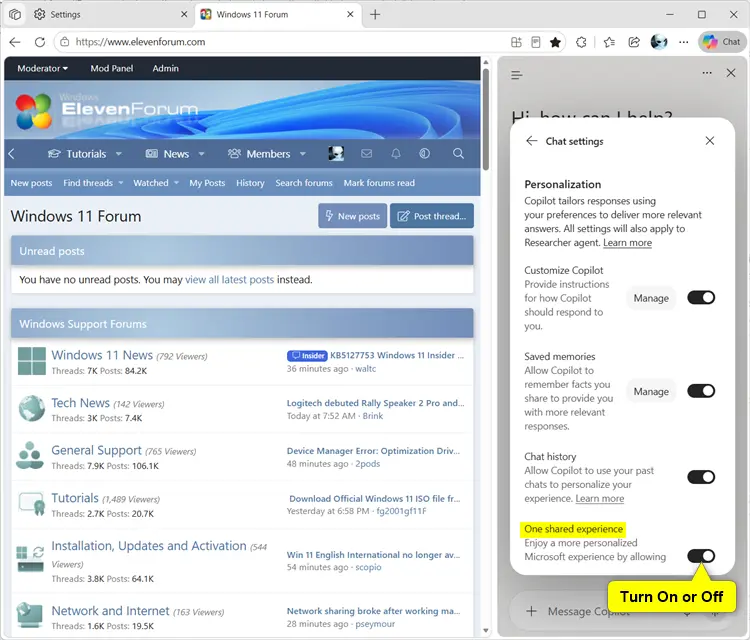The width and height of the screenshot is (750, 640).
Task: Open Learn more link under Personalization
Action: coord(627,243)
